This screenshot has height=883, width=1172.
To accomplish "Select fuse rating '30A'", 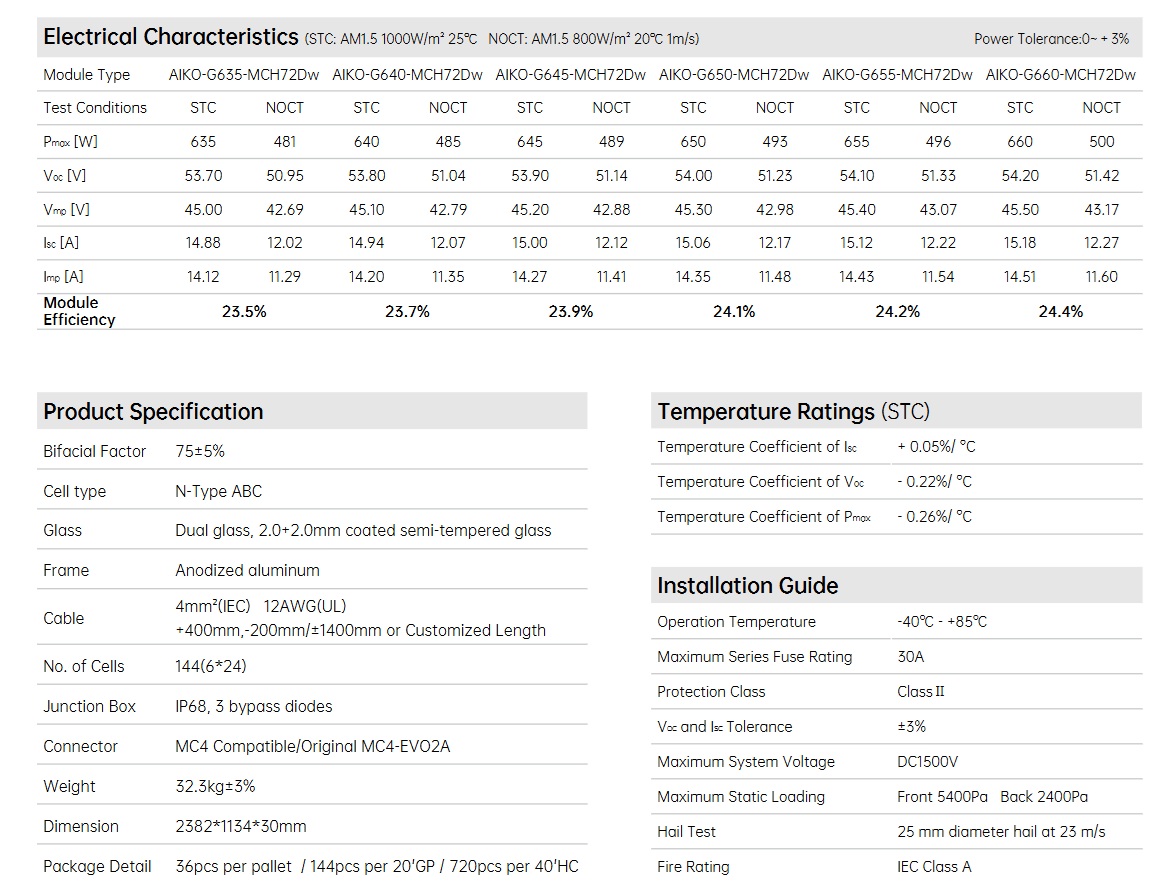I will pyautogui.click(x=910, y=656).
